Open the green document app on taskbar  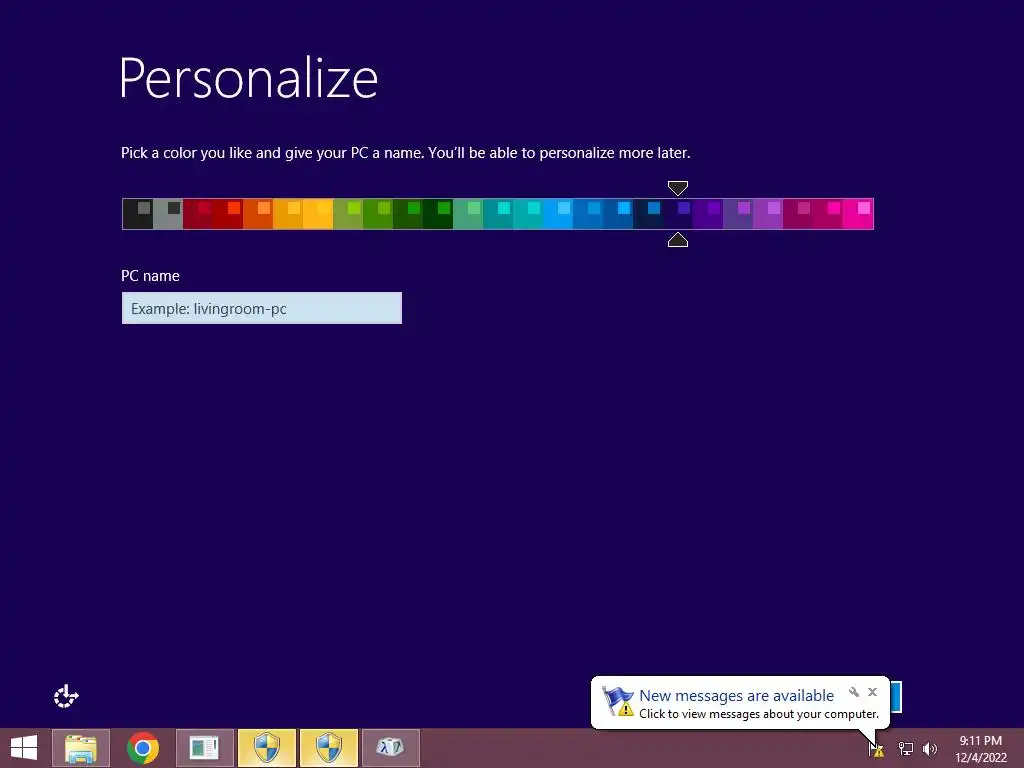click(204, 748)
